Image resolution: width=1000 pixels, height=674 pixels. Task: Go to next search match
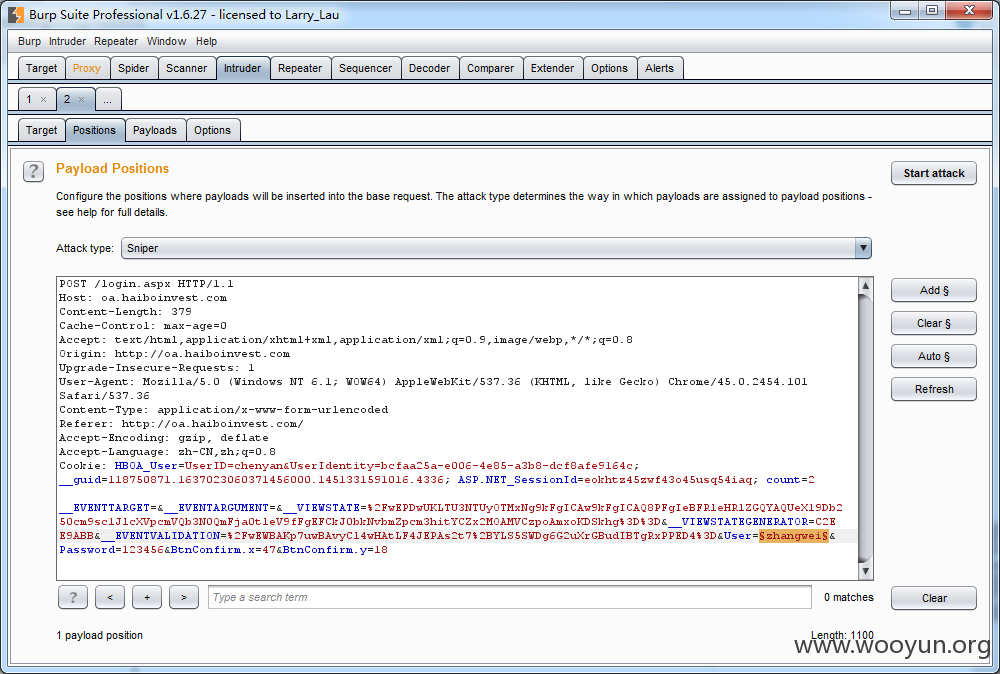(184, 597)
